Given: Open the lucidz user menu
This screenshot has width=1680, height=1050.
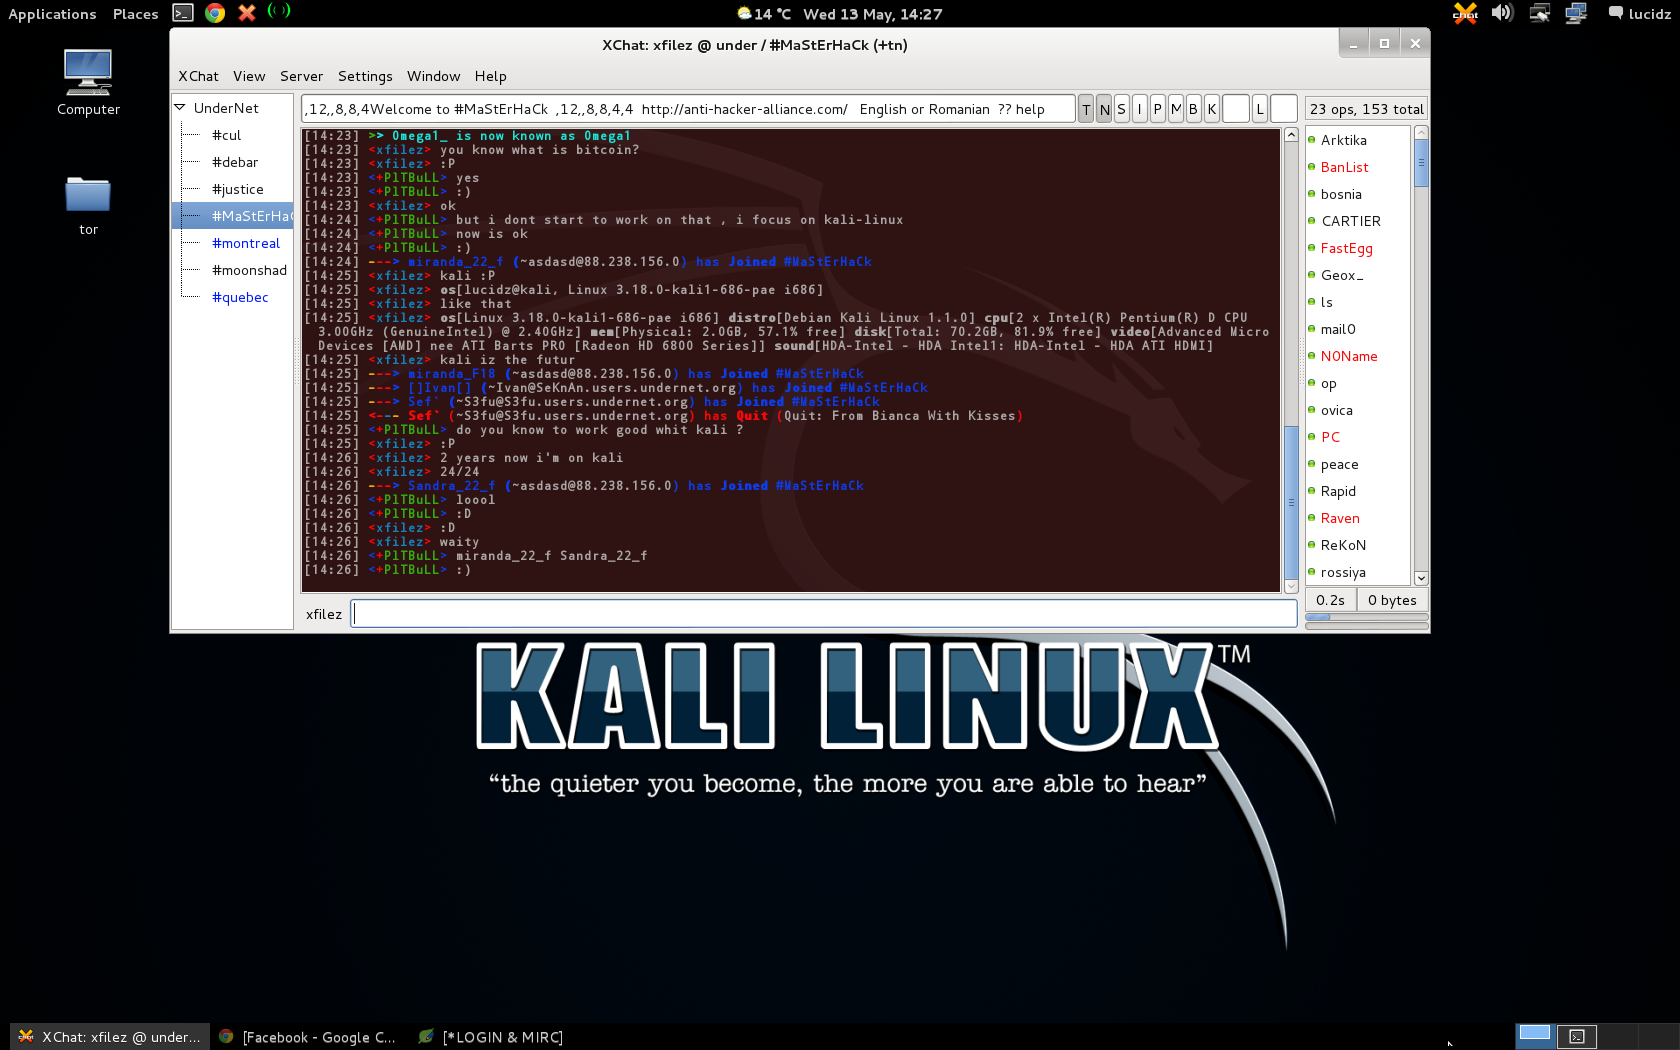Looking at the screenshot, I should click(1639, 14).
